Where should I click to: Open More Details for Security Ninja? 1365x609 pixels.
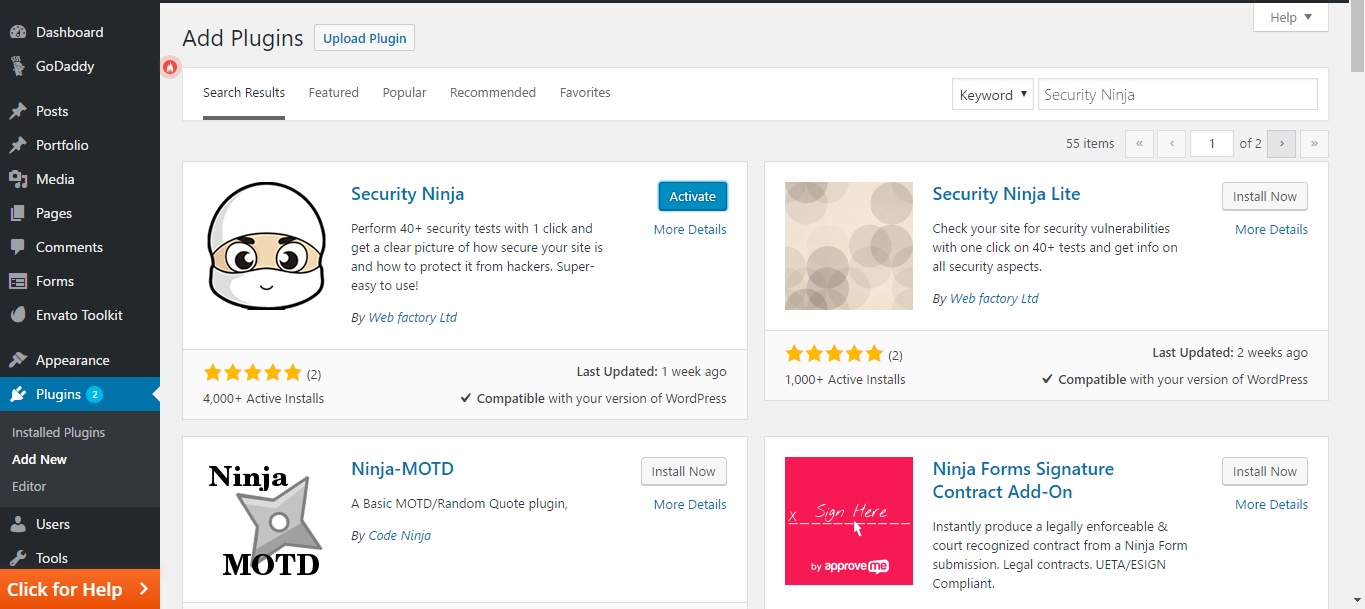coord(690,229)
